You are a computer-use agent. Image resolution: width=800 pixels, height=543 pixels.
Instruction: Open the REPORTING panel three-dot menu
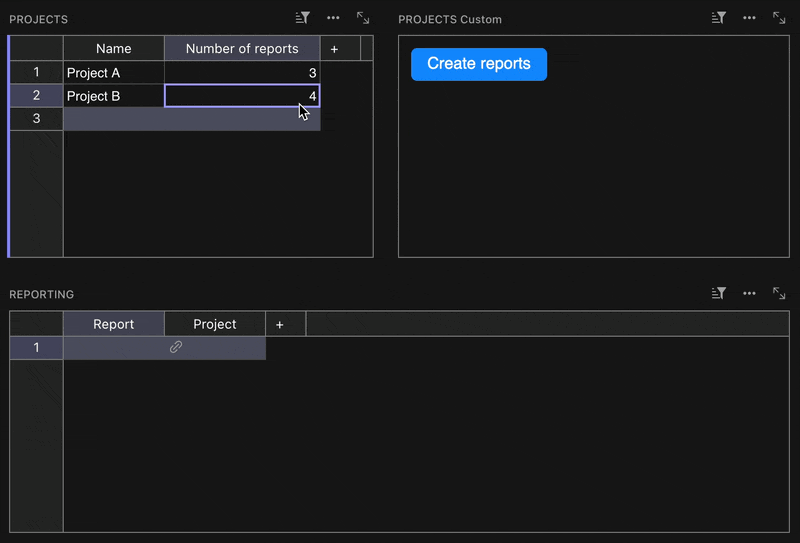[x=749, y=293]
